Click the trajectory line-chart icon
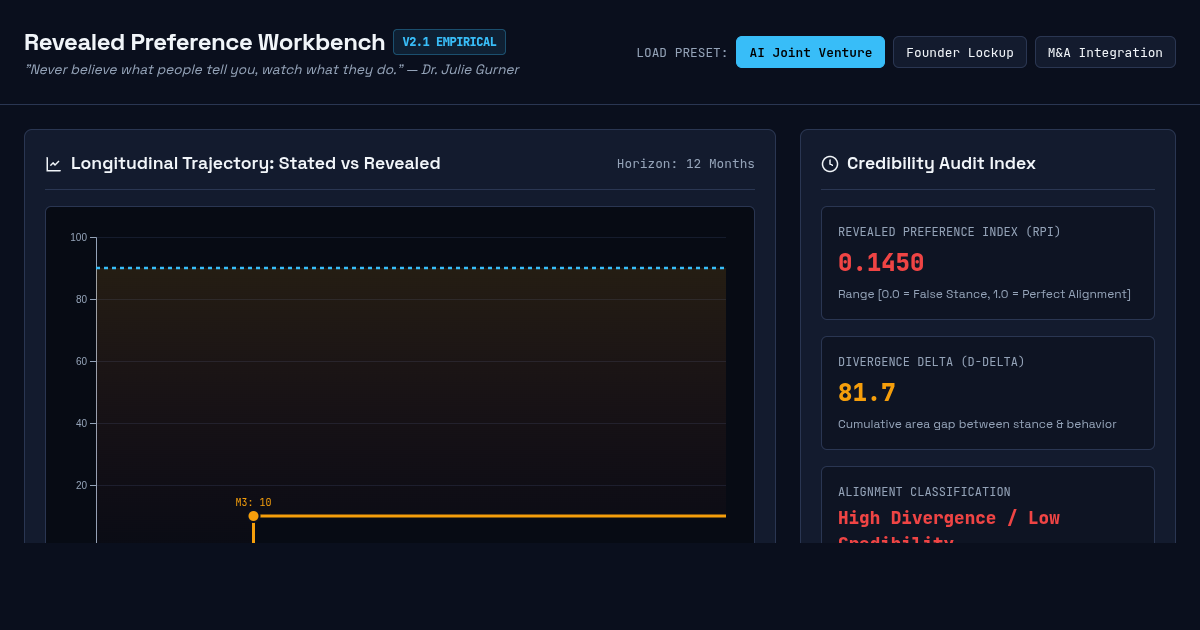The image size is (1200, 630). (x=54, y=164)
